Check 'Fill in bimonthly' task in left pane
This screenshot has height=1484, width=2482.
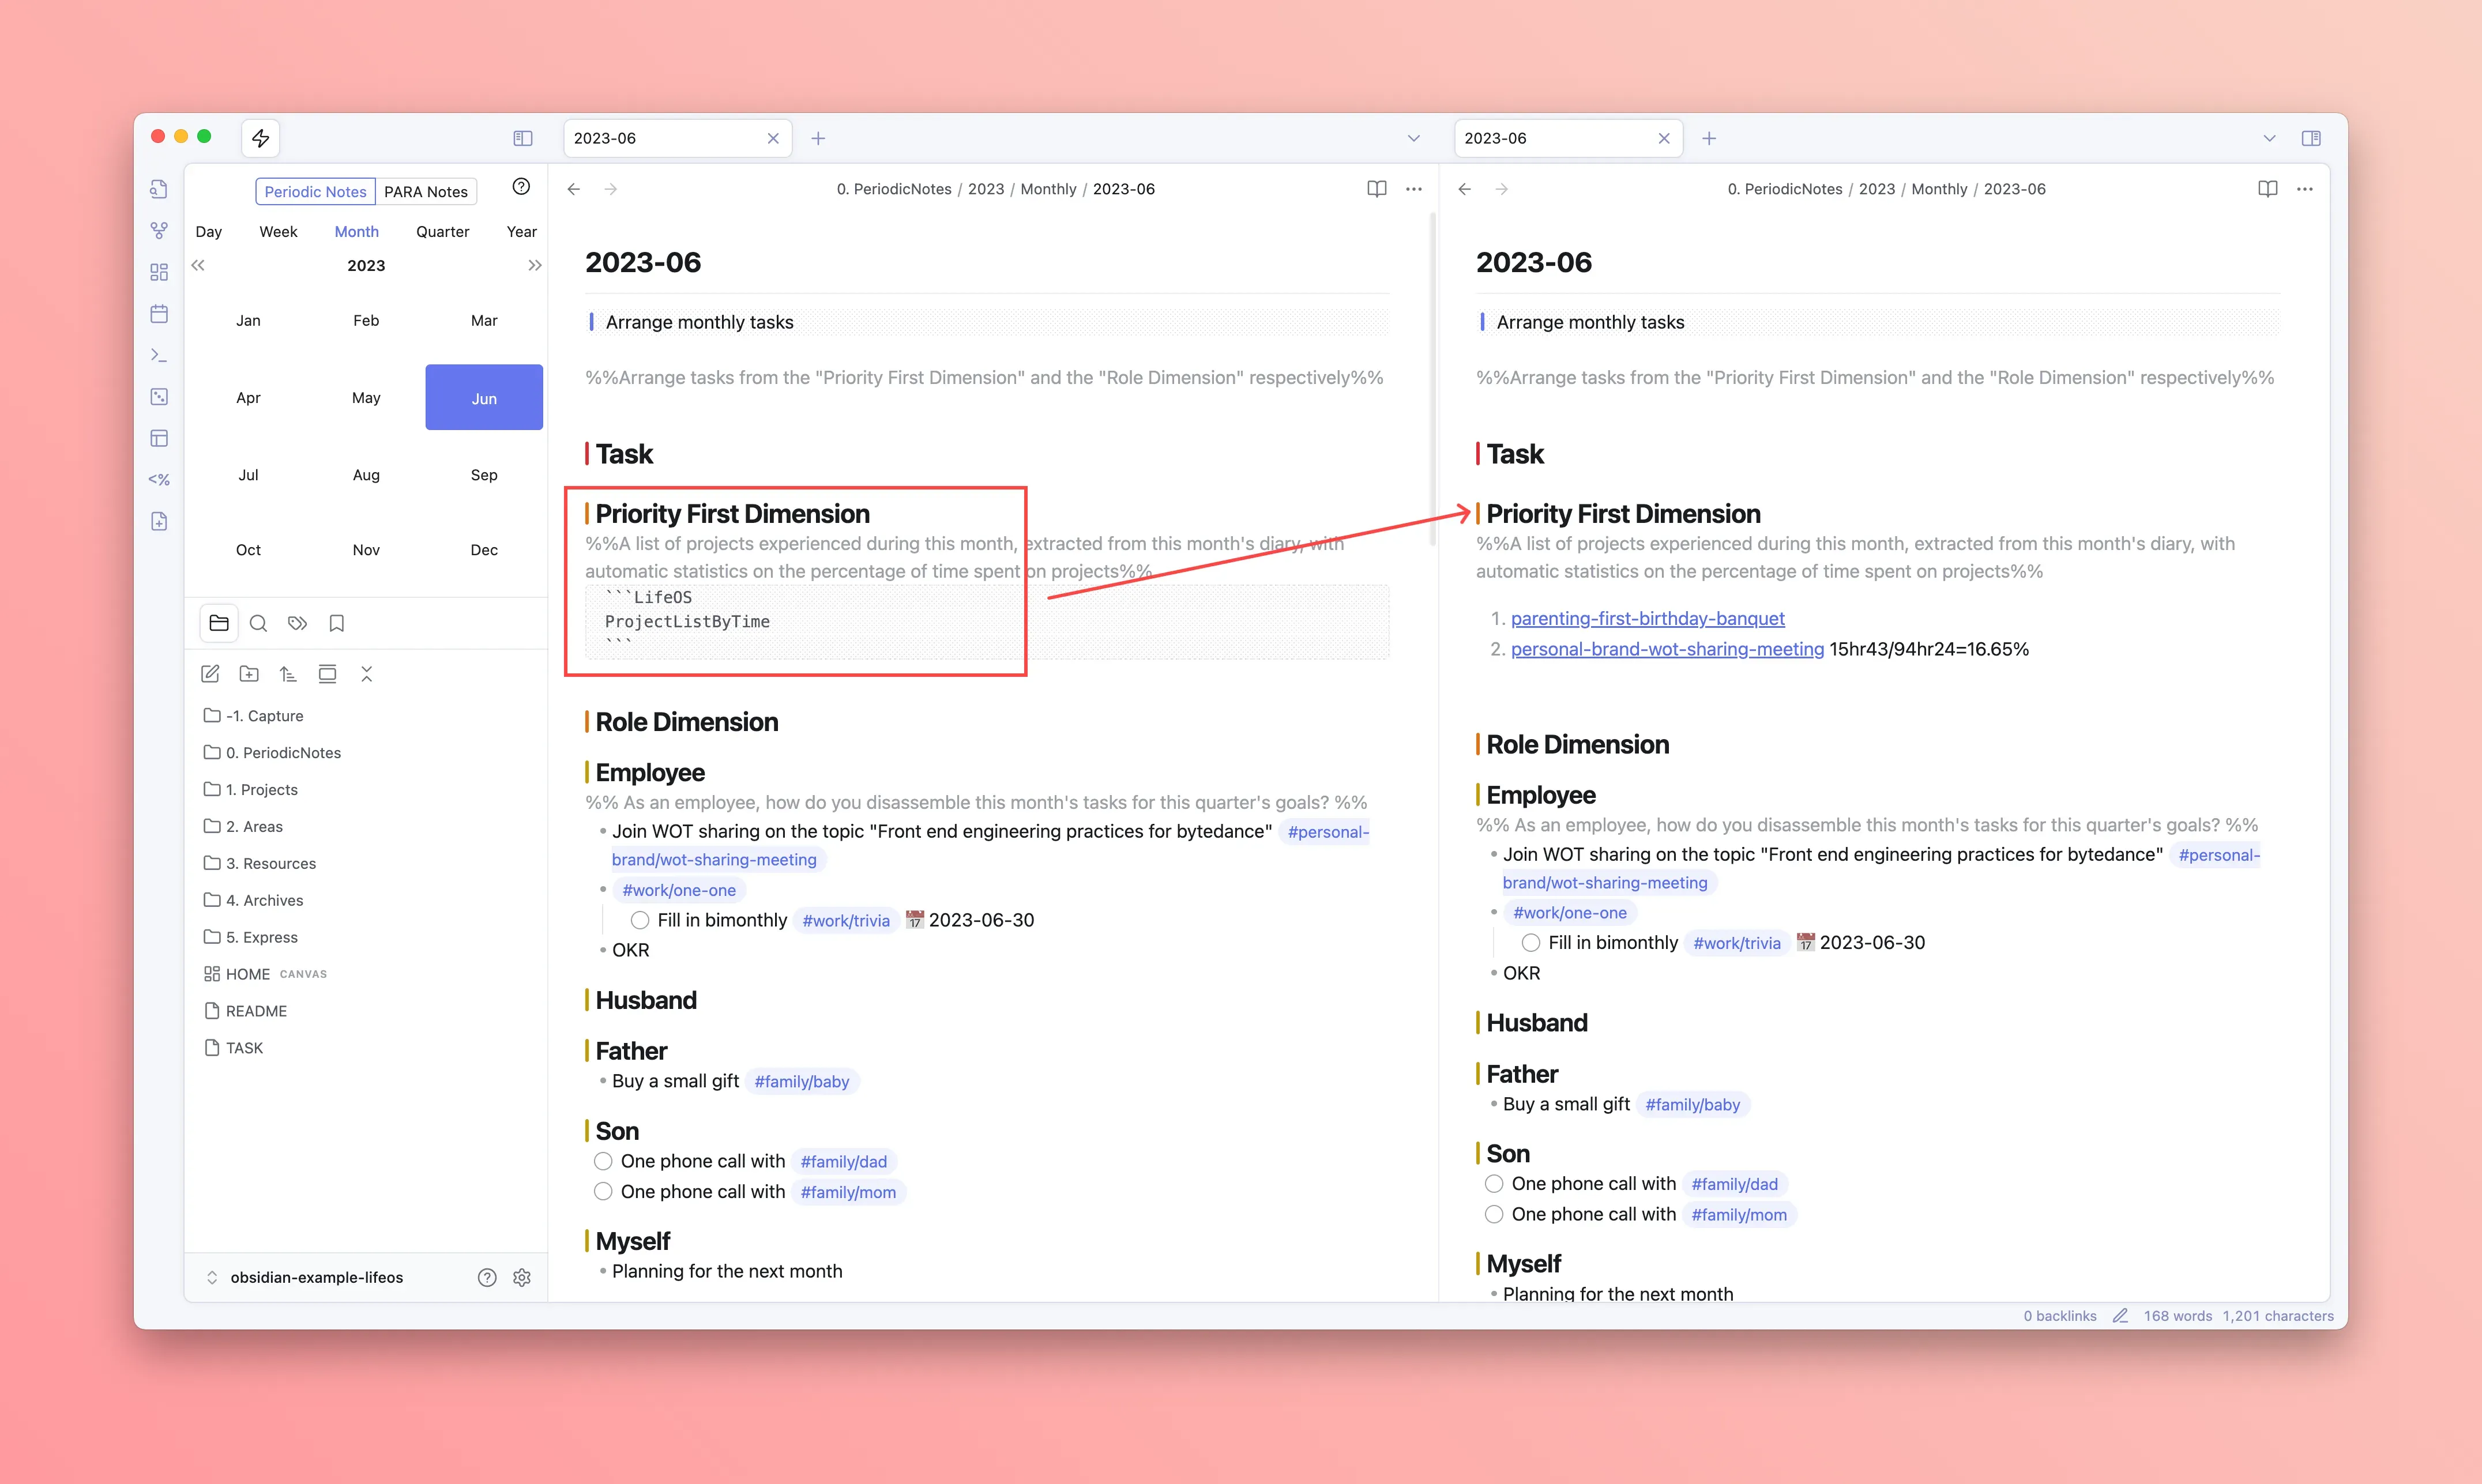click(640, 920)
